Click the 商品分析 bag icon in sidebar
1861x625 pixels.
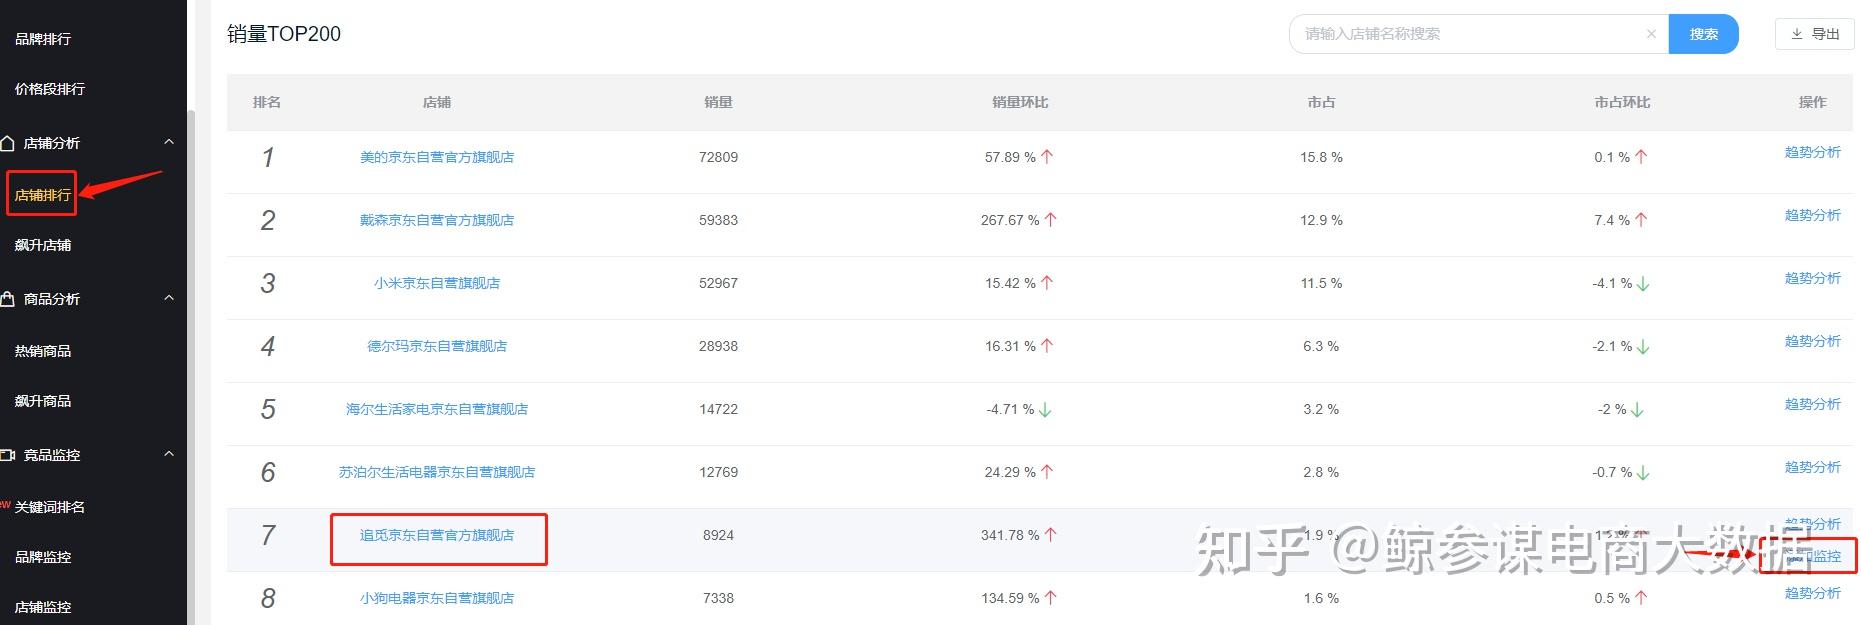(x=7, y=299)
